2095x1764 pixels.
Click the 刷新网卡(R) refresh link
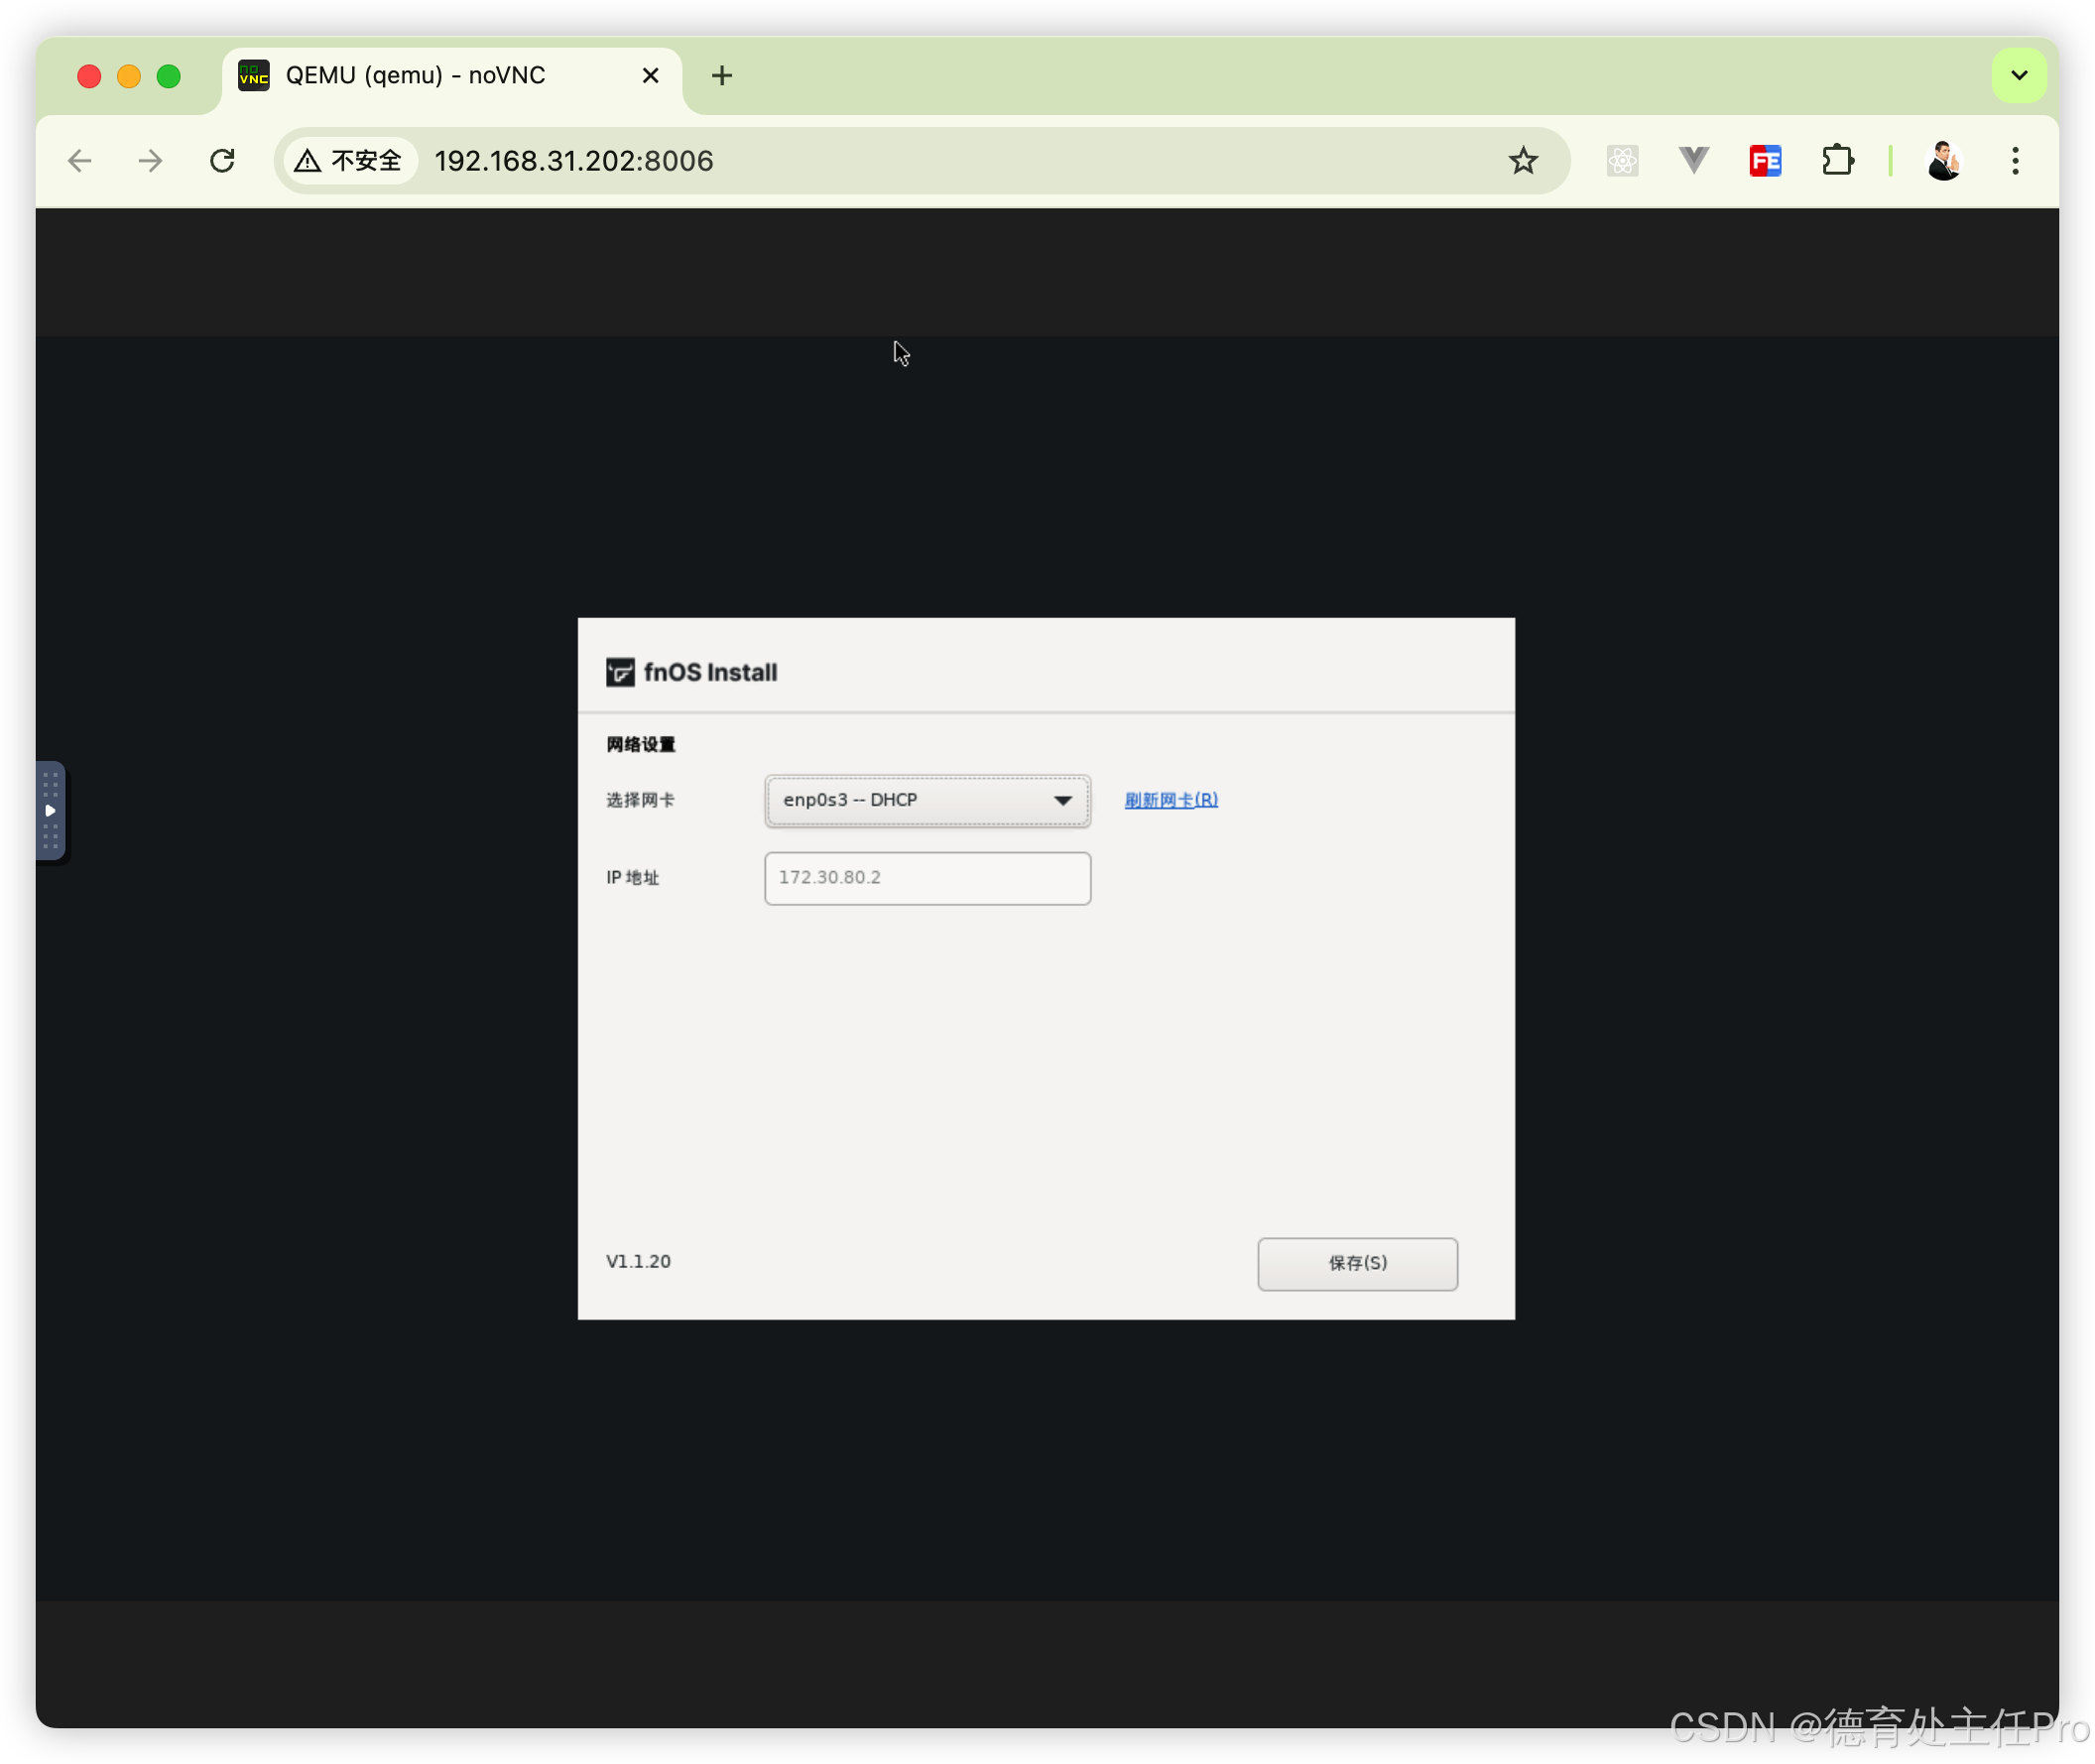click(1170, 800)
